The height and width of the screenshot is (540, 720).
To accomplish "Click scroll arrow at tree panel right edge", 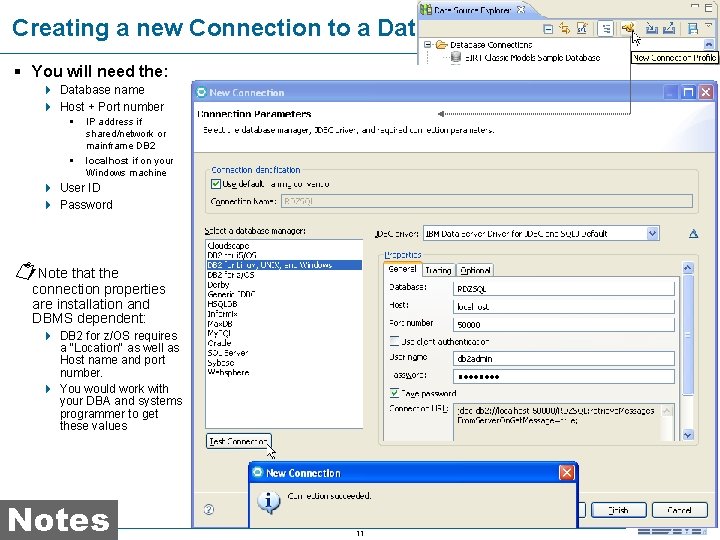I will click(x=709, y=44).
